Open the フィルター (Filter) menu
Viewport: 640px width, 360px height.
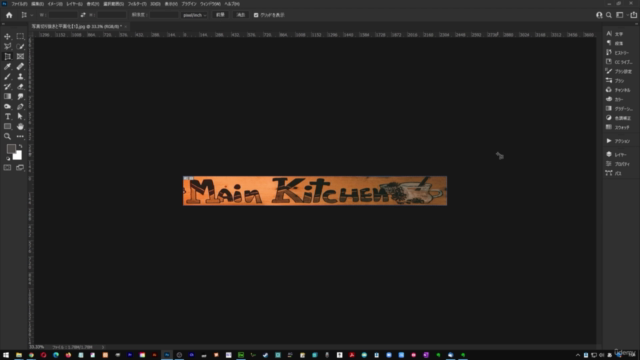coord(137,4)
